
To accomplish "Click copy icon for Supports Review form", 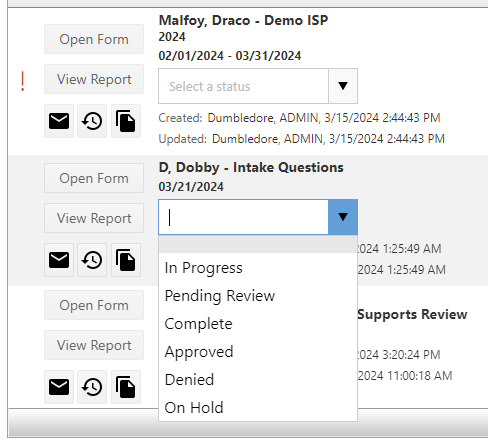I will pyautogui.click(x=126, y=387).
